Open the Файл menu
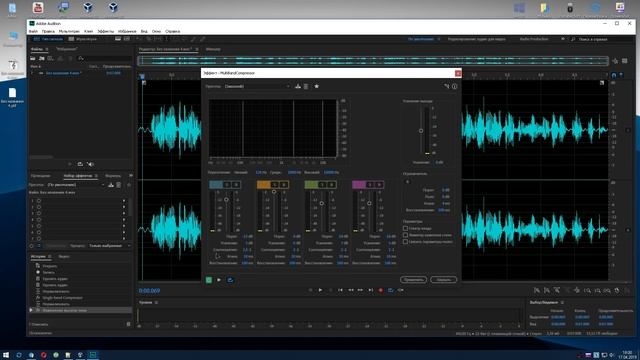 tap(33, 31)
